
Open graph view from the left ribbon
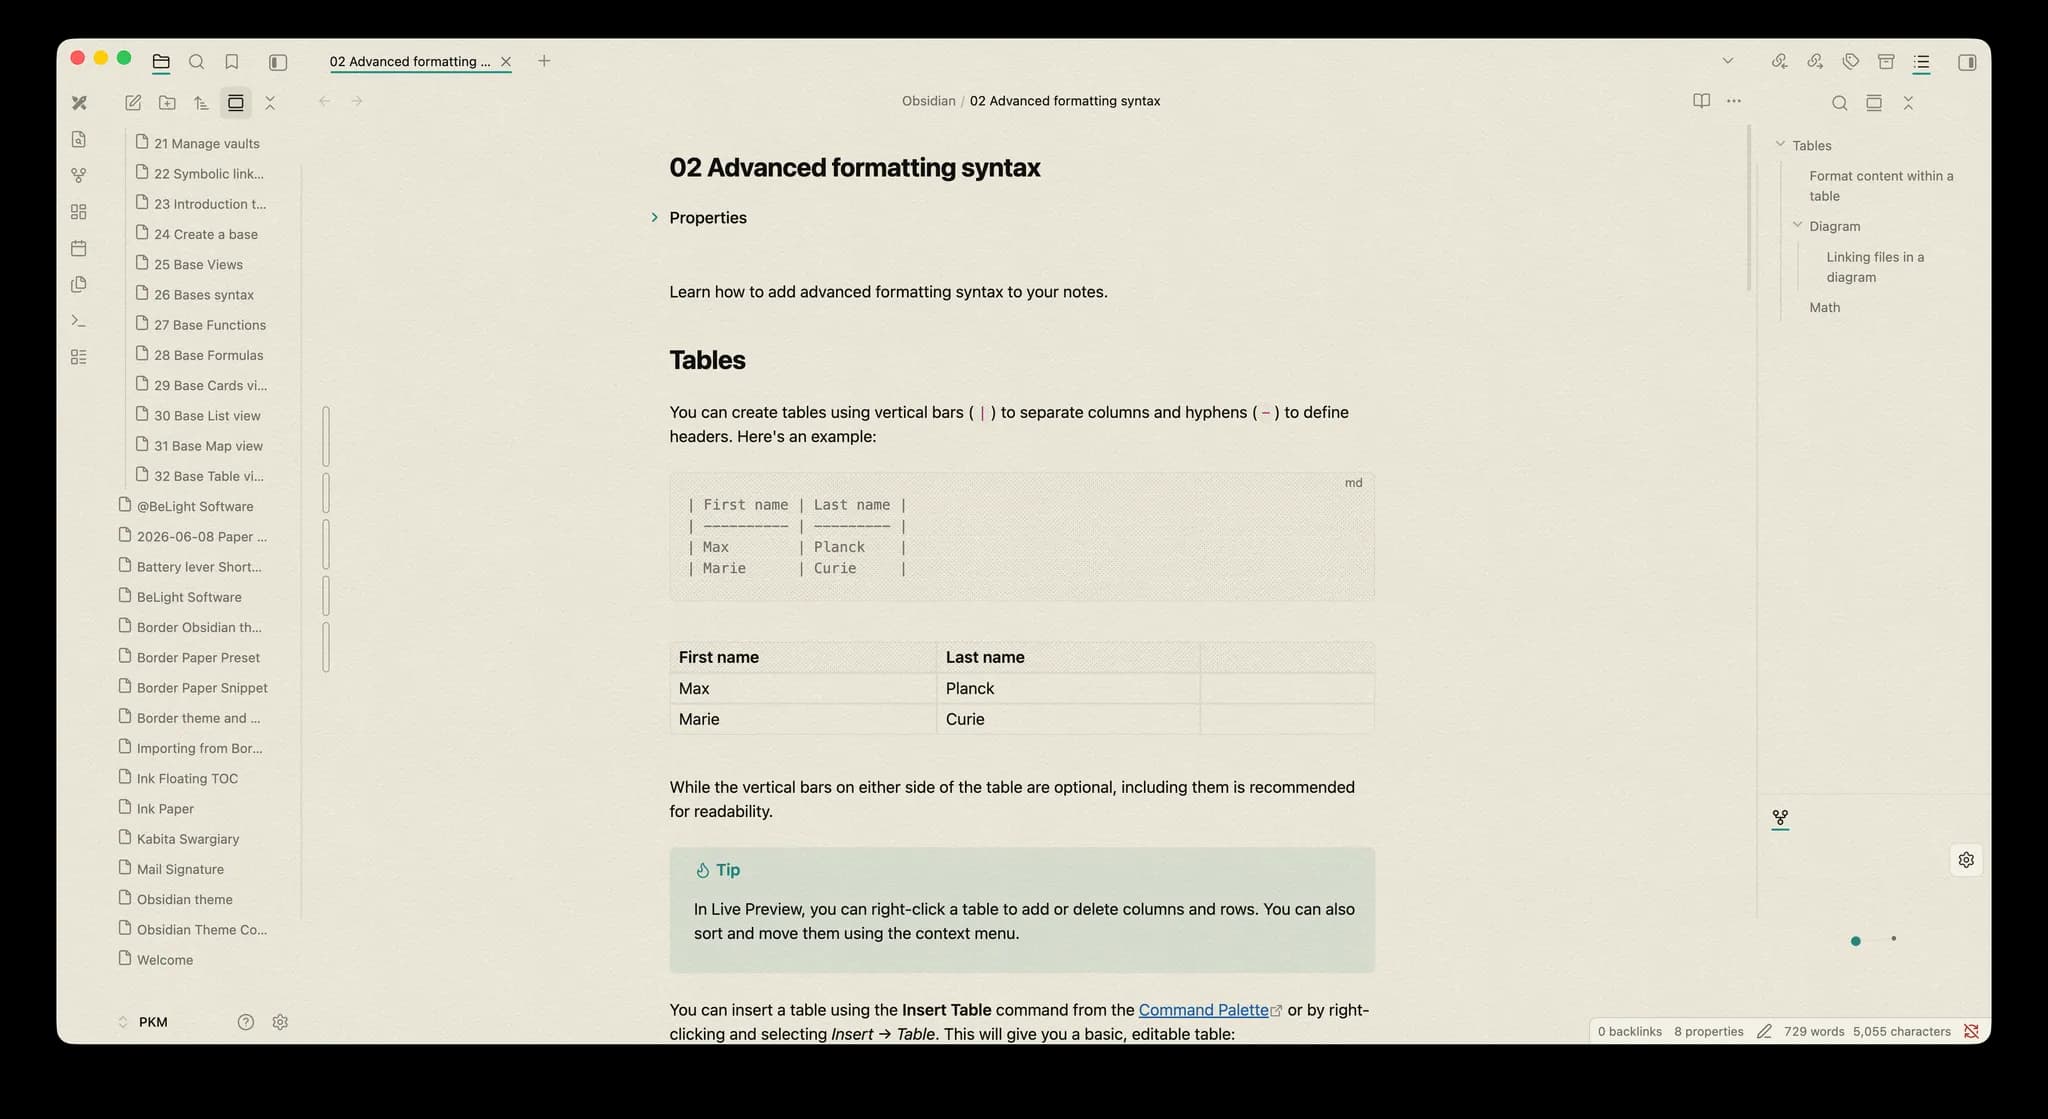click(79, 175)
